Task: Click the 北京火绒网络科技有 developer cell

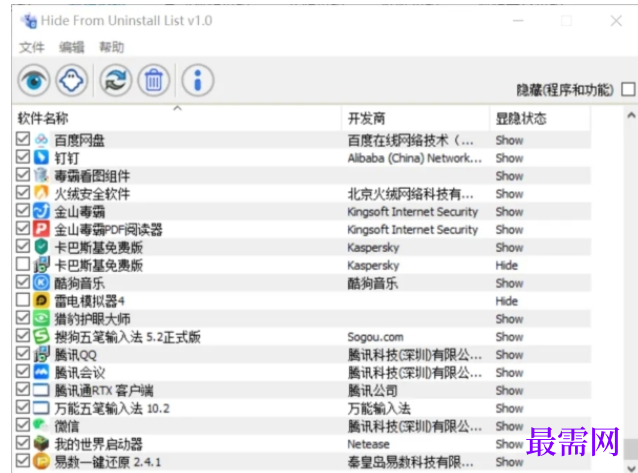Action: (x=411, y=194)
